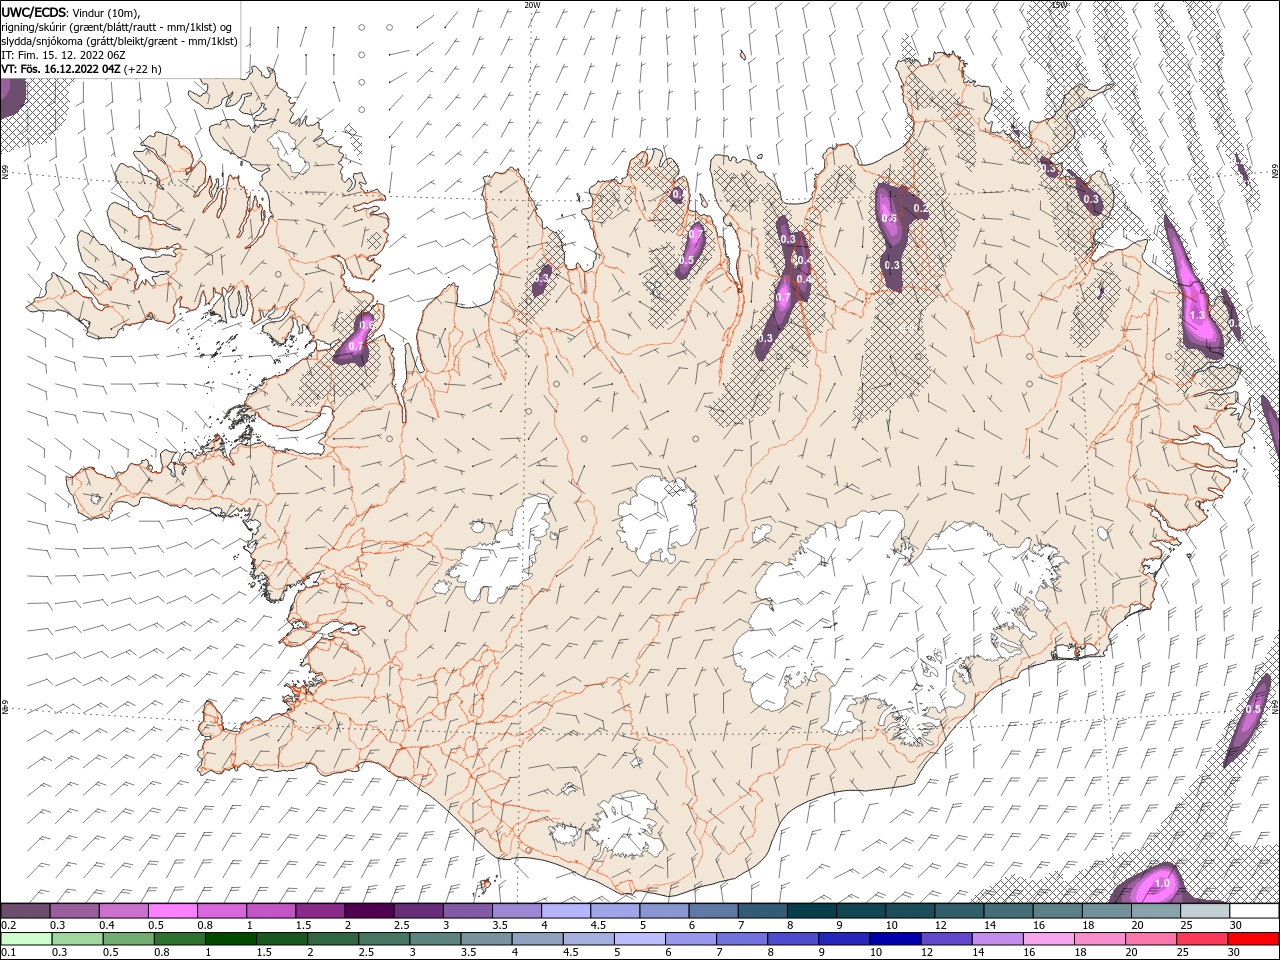Click the deep navy swatch labeled 10 in lower legend

click(894, 939)
